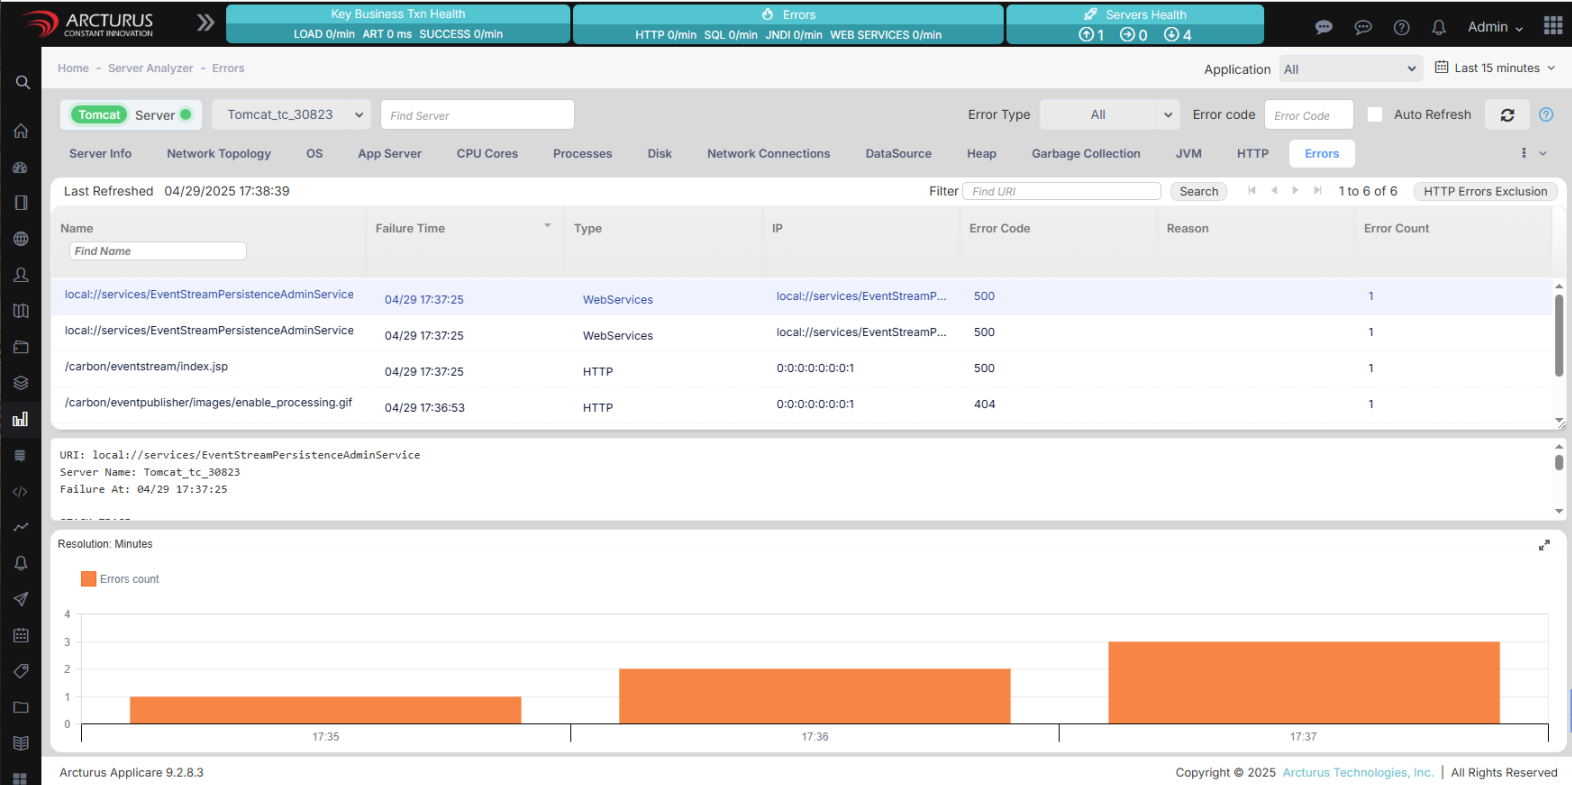This screenshot has height=785, width=1572.
Task: Toggle the Errors count legend swatch
Action: tap(89, 579)
